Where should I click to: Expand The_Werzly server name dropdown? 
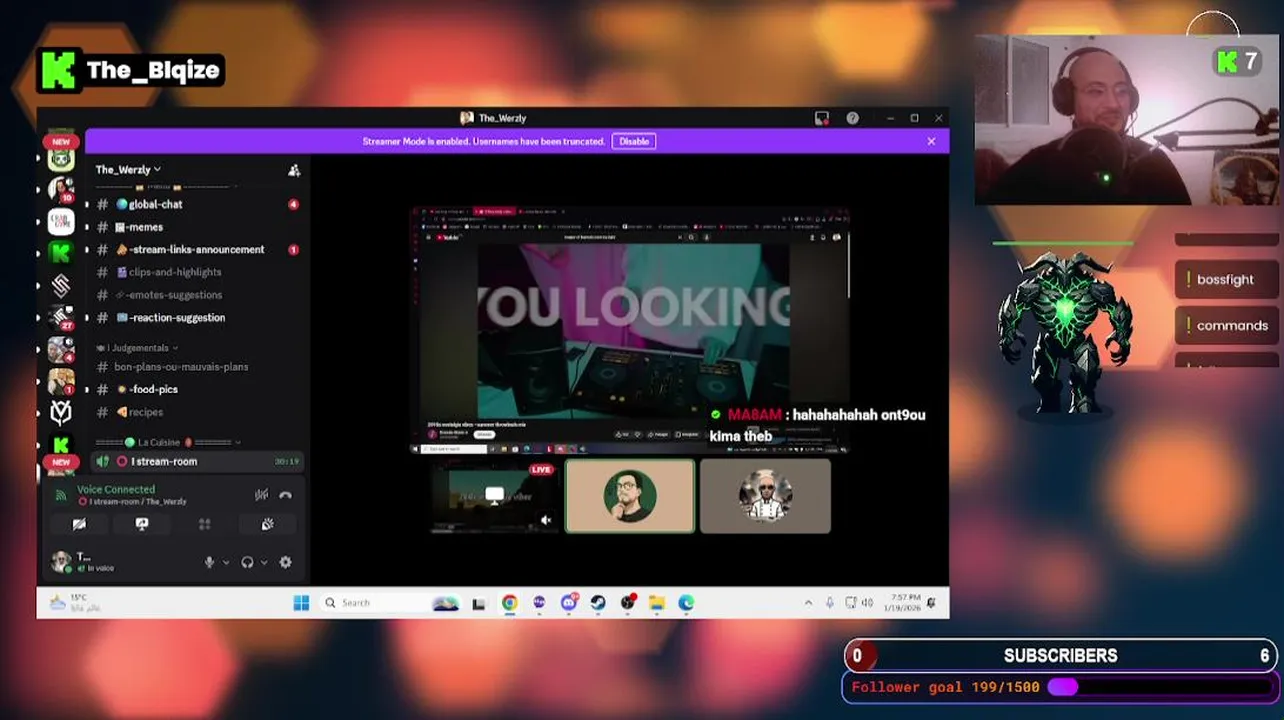(x=128, y=170)
